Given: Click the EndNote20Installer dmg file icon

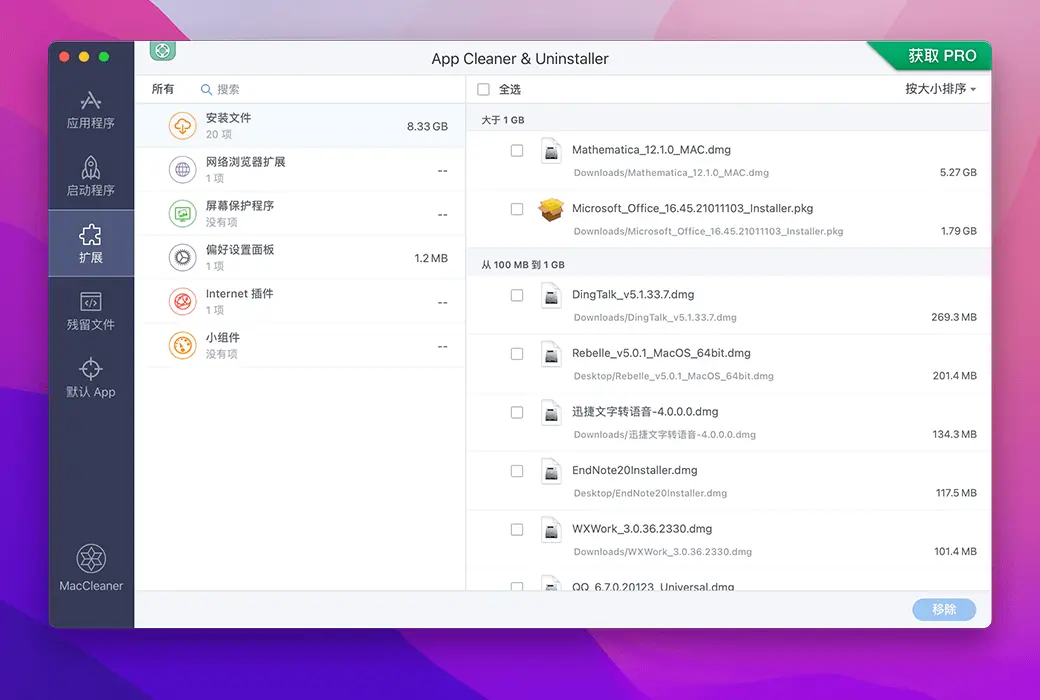Looking at the screenshot, I should pos(551,471).
